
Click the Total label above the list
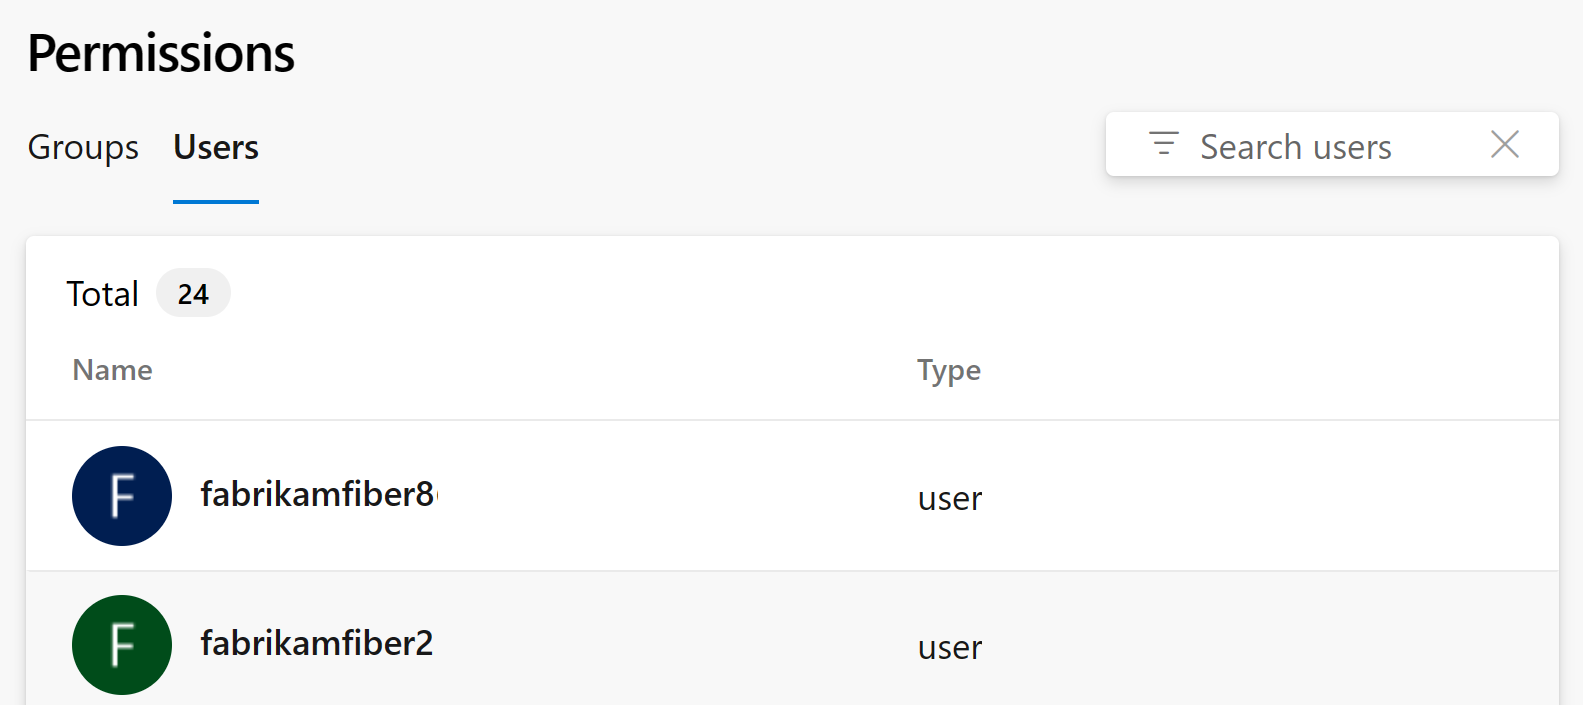(102, 292)
